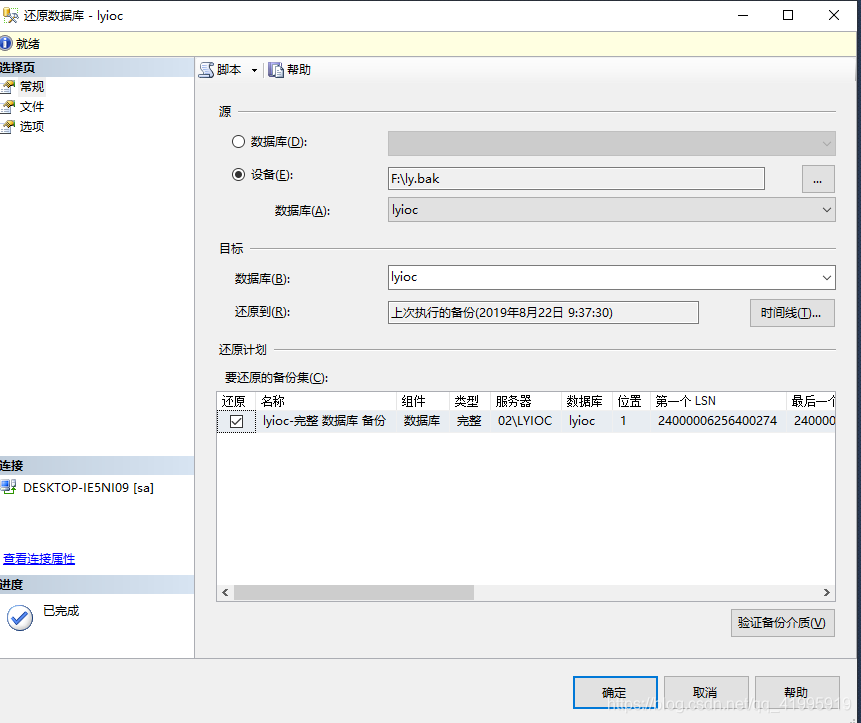The image size is (861, 723).
Task: Uncheck the 还原 checkbox for lyioc backup
Action: coord(236,421)
